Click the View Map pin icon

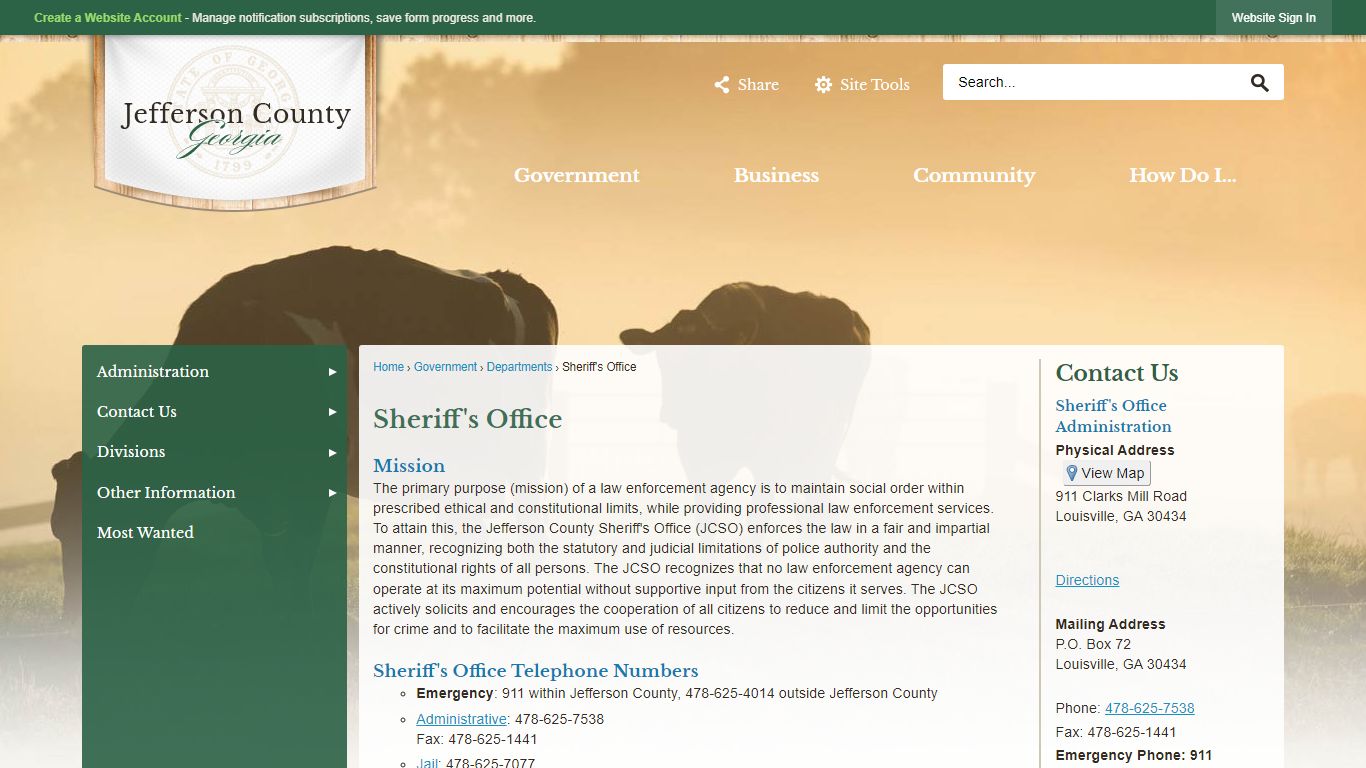coord(1072,473)
